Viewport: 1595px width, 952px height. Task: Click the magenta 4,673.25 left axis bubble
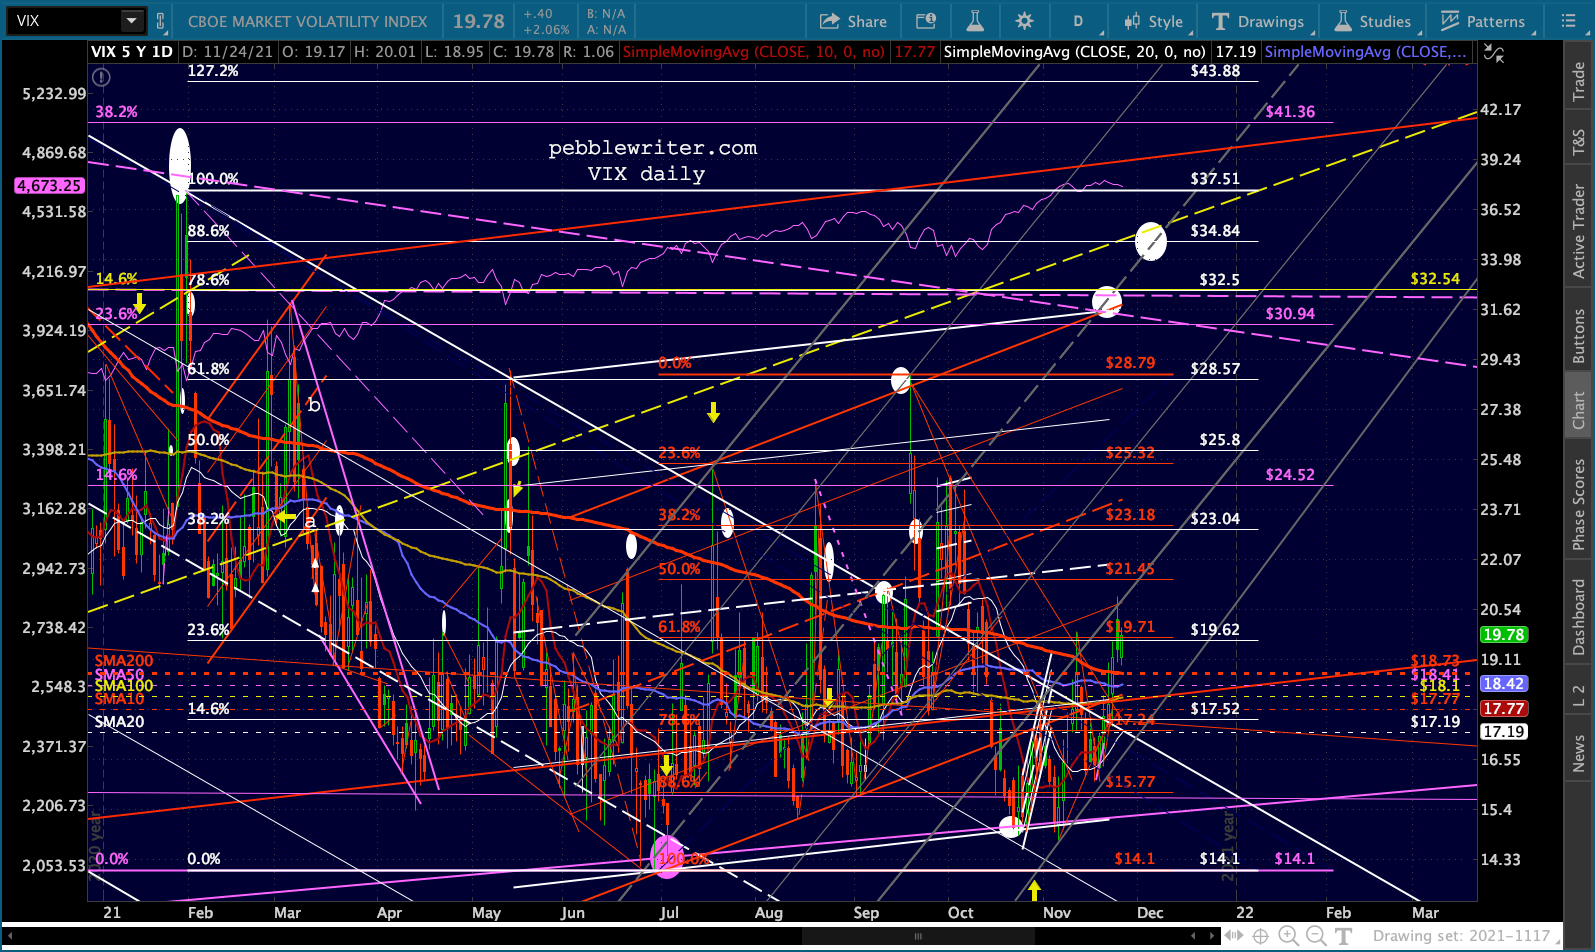[x=49, y=186]
